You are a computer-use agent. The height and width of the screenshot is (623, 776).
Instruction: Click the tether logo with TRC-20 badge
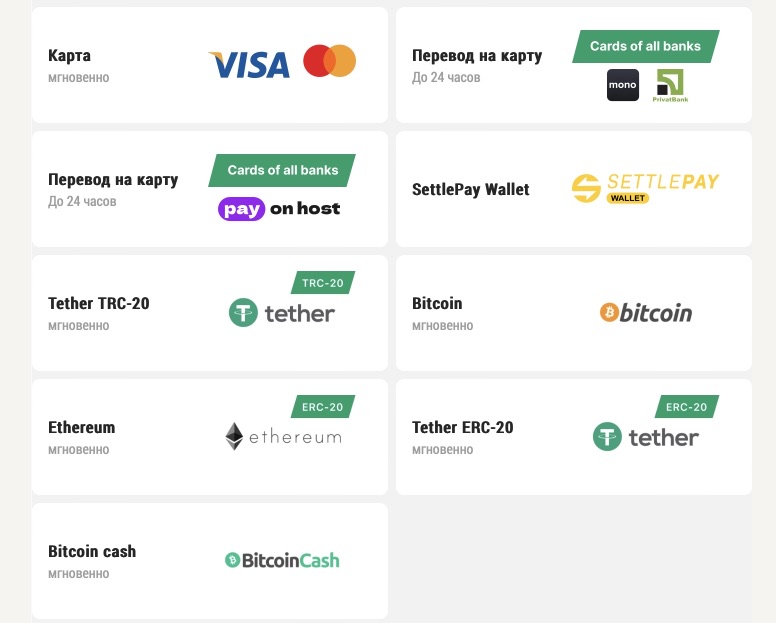point(282,313)
